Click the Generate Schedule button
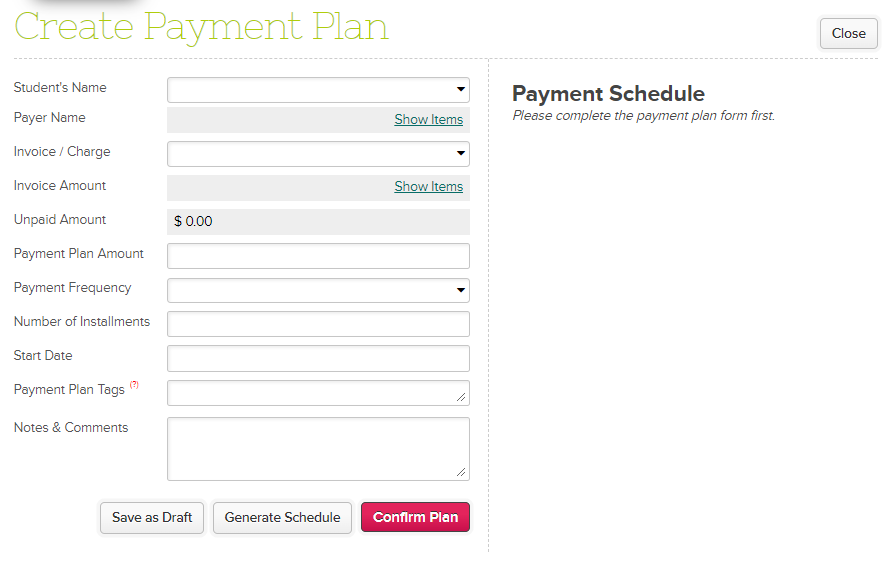The height and width of the screenshot is (569, 894). tap(282, 518)
